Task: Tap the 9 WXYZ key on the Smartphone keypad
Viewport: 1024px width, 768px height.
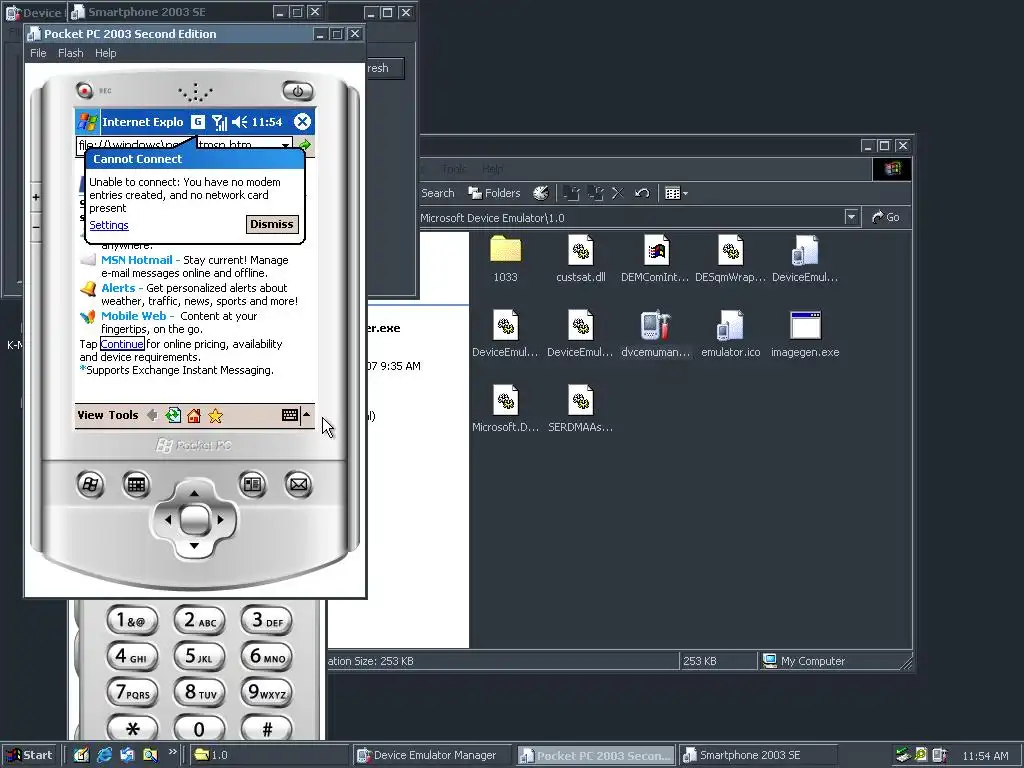Action: coord(266,692)
